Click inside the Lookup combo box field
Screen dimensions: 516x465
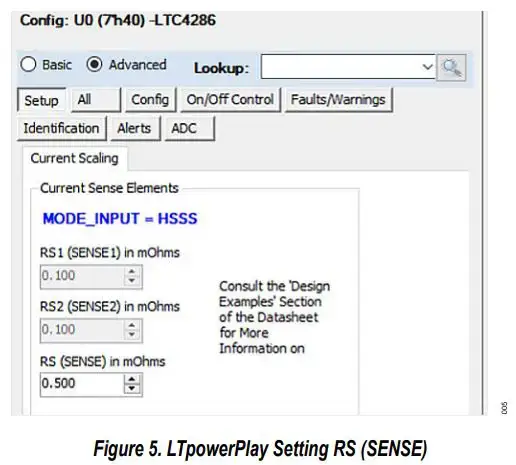348,67
